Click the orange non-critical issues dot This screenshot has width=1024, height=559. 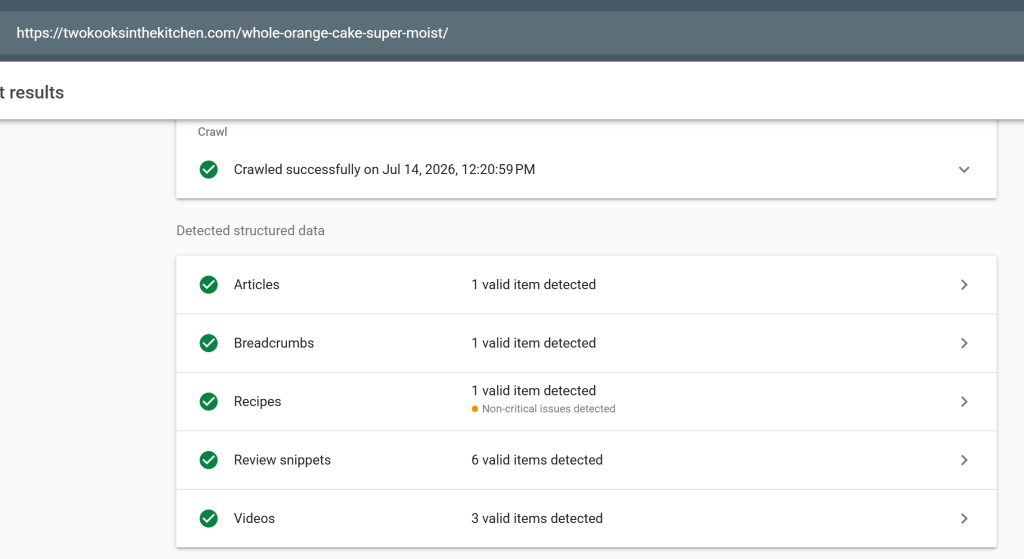pos(475,409)
